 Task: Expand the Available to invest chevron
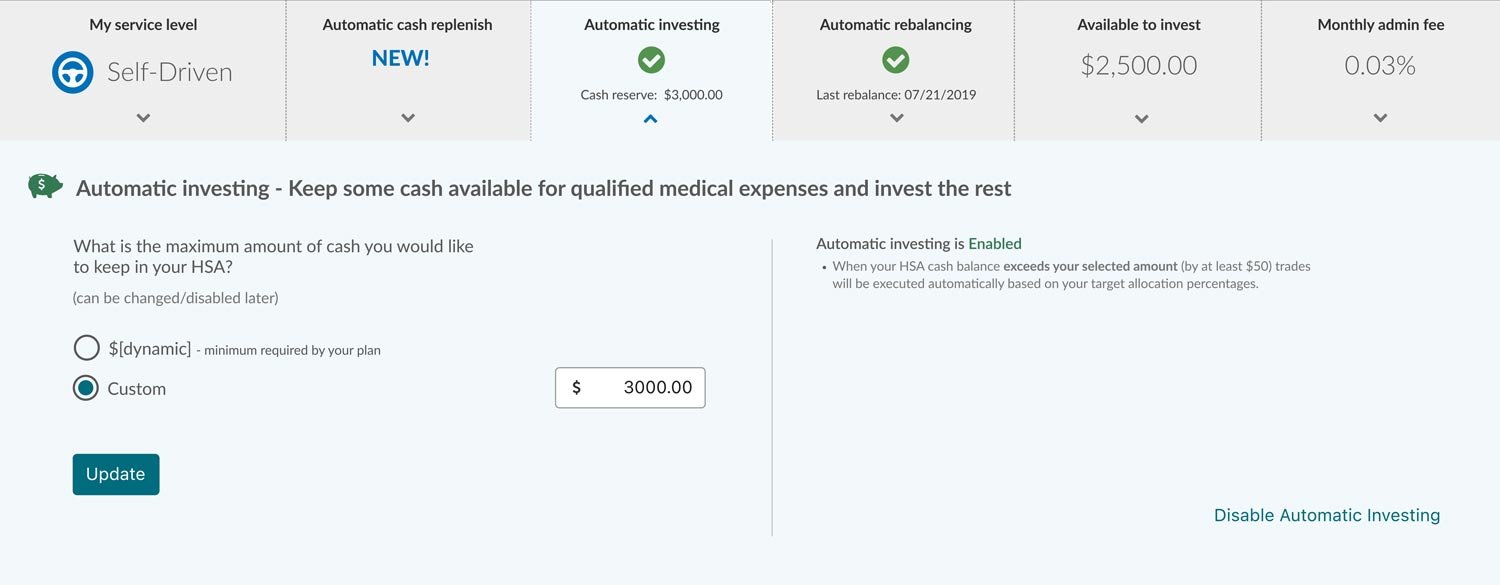[1141, 119]
